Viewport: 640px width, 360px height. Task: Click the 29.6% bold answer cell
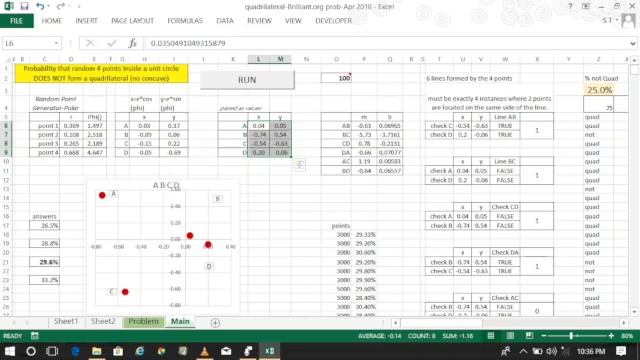44,262
